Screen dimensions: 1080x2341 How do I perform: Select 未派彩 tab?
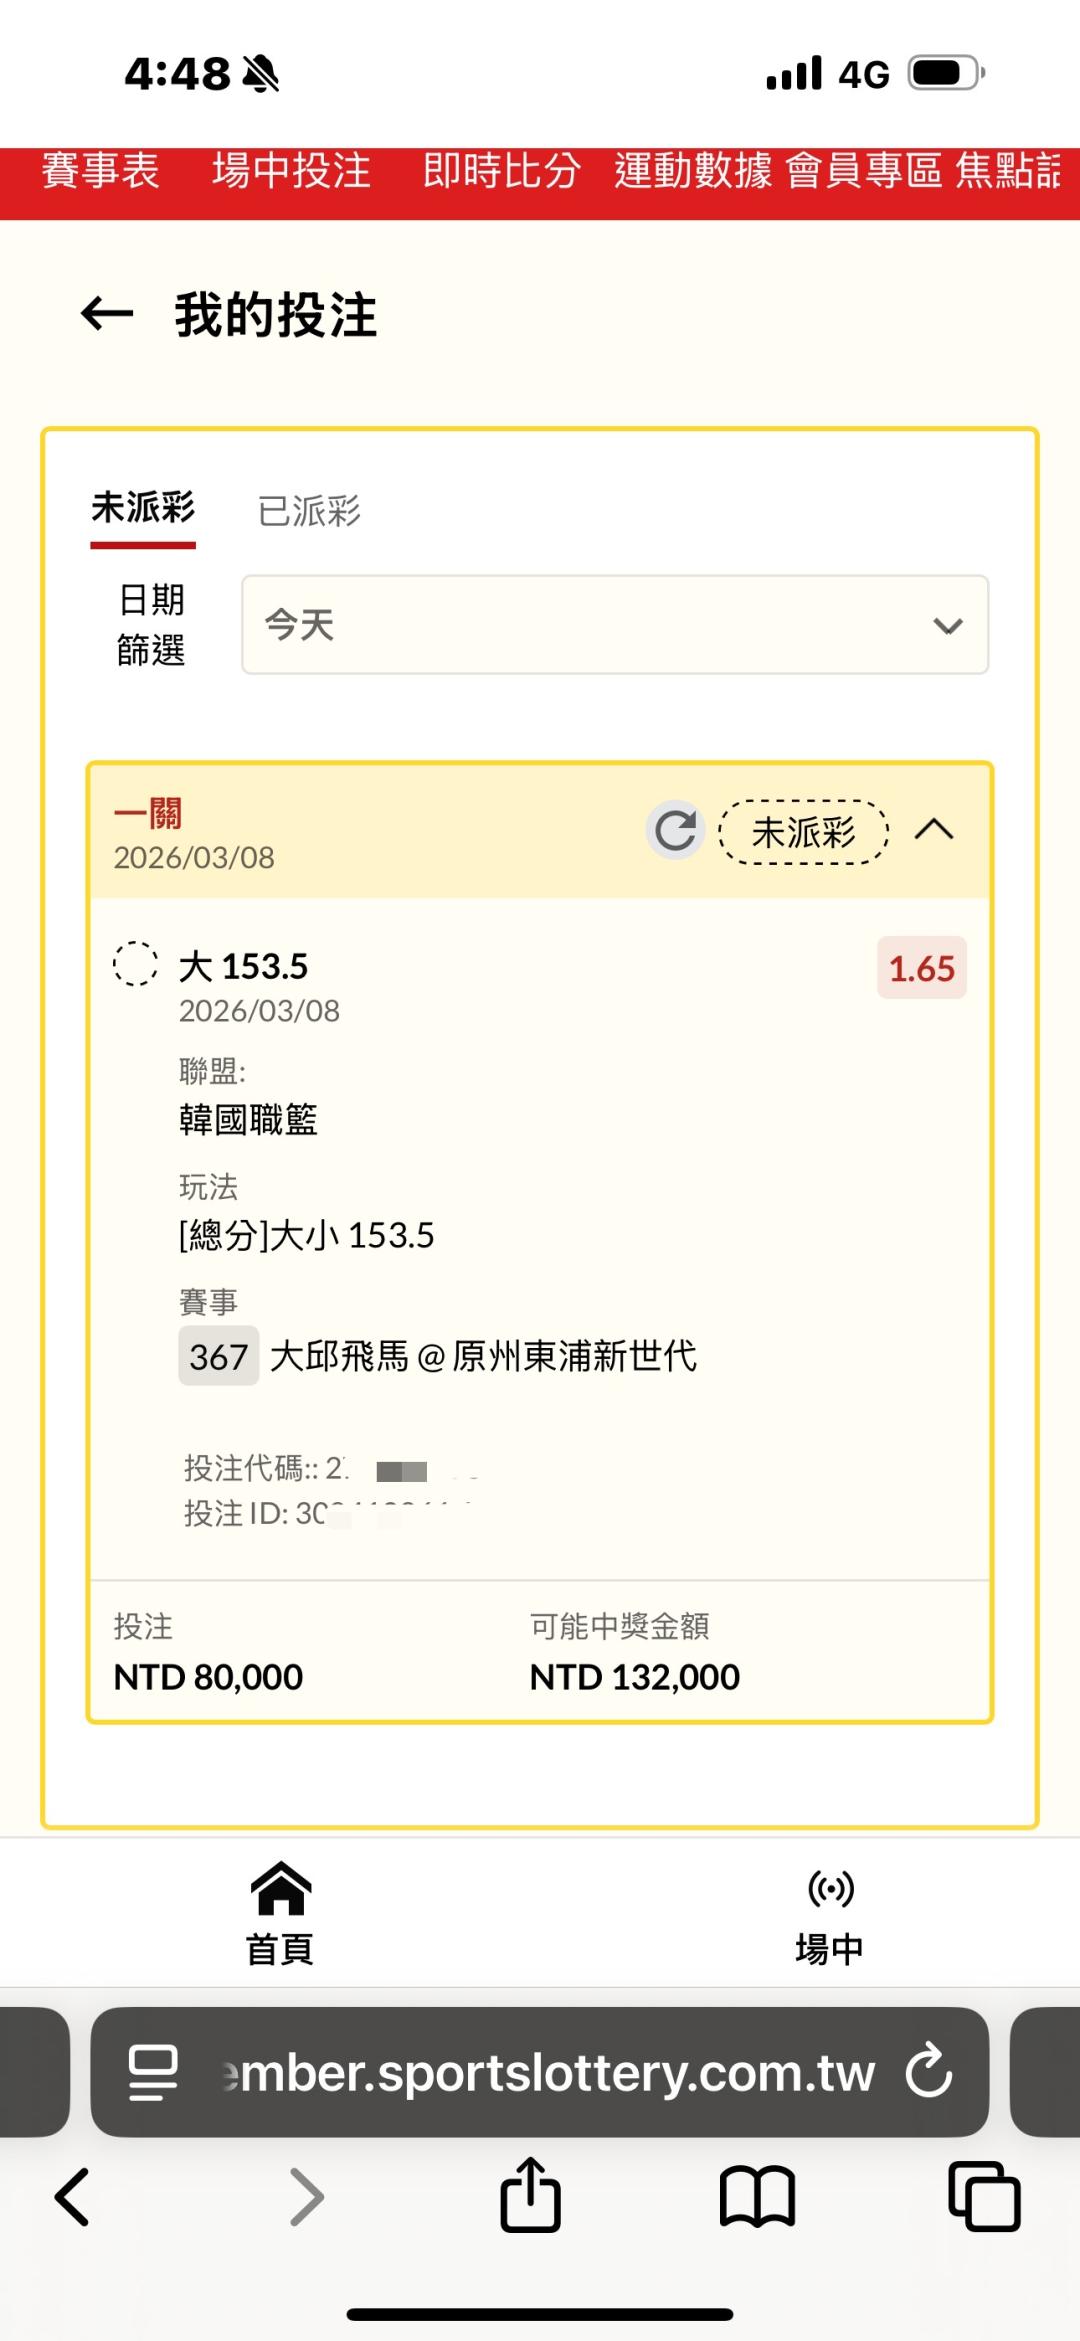pyautogui.click(x=143, y=509)
